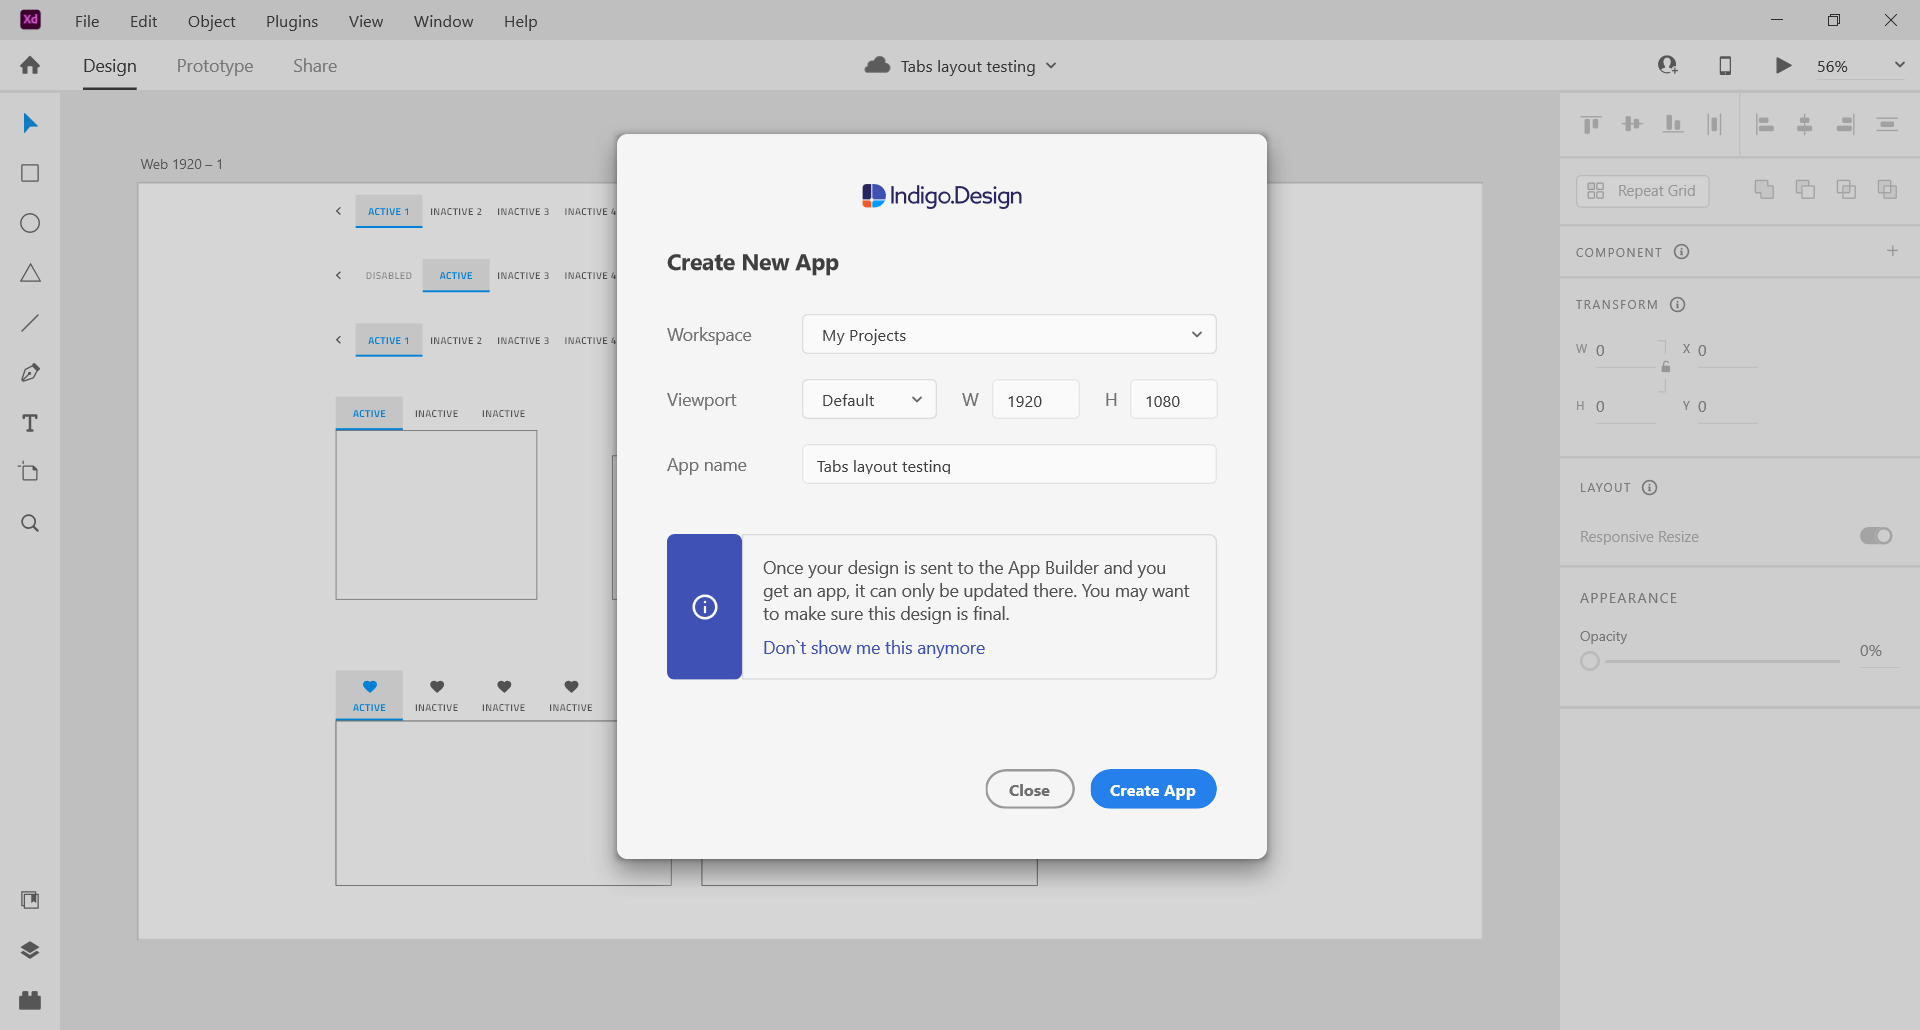The width and height of the screenshot is (1920, 1030).
Task: Align vertical centers icon
Action: [1632, 124]
